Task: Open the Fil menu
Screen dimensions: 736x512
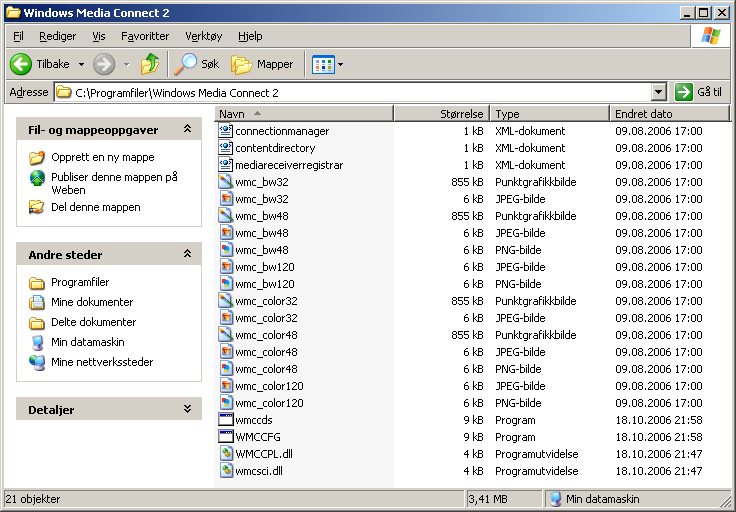Action: 18,36
